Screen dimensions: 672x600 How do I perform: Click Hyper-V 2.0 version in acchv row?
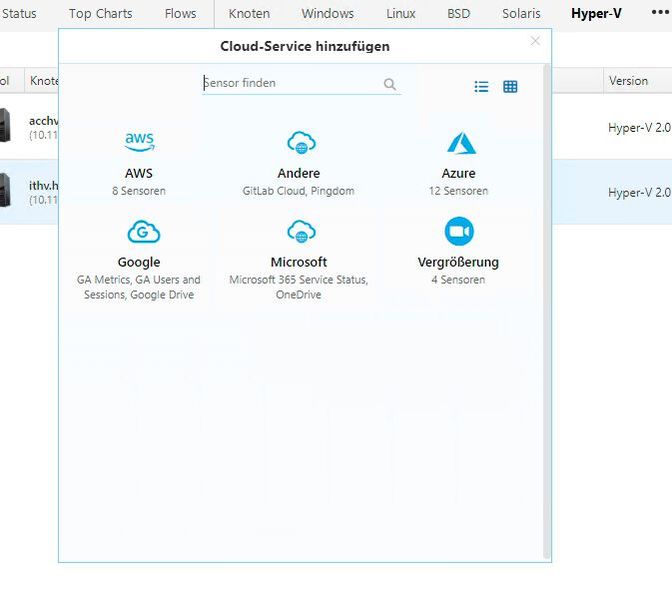639,128
